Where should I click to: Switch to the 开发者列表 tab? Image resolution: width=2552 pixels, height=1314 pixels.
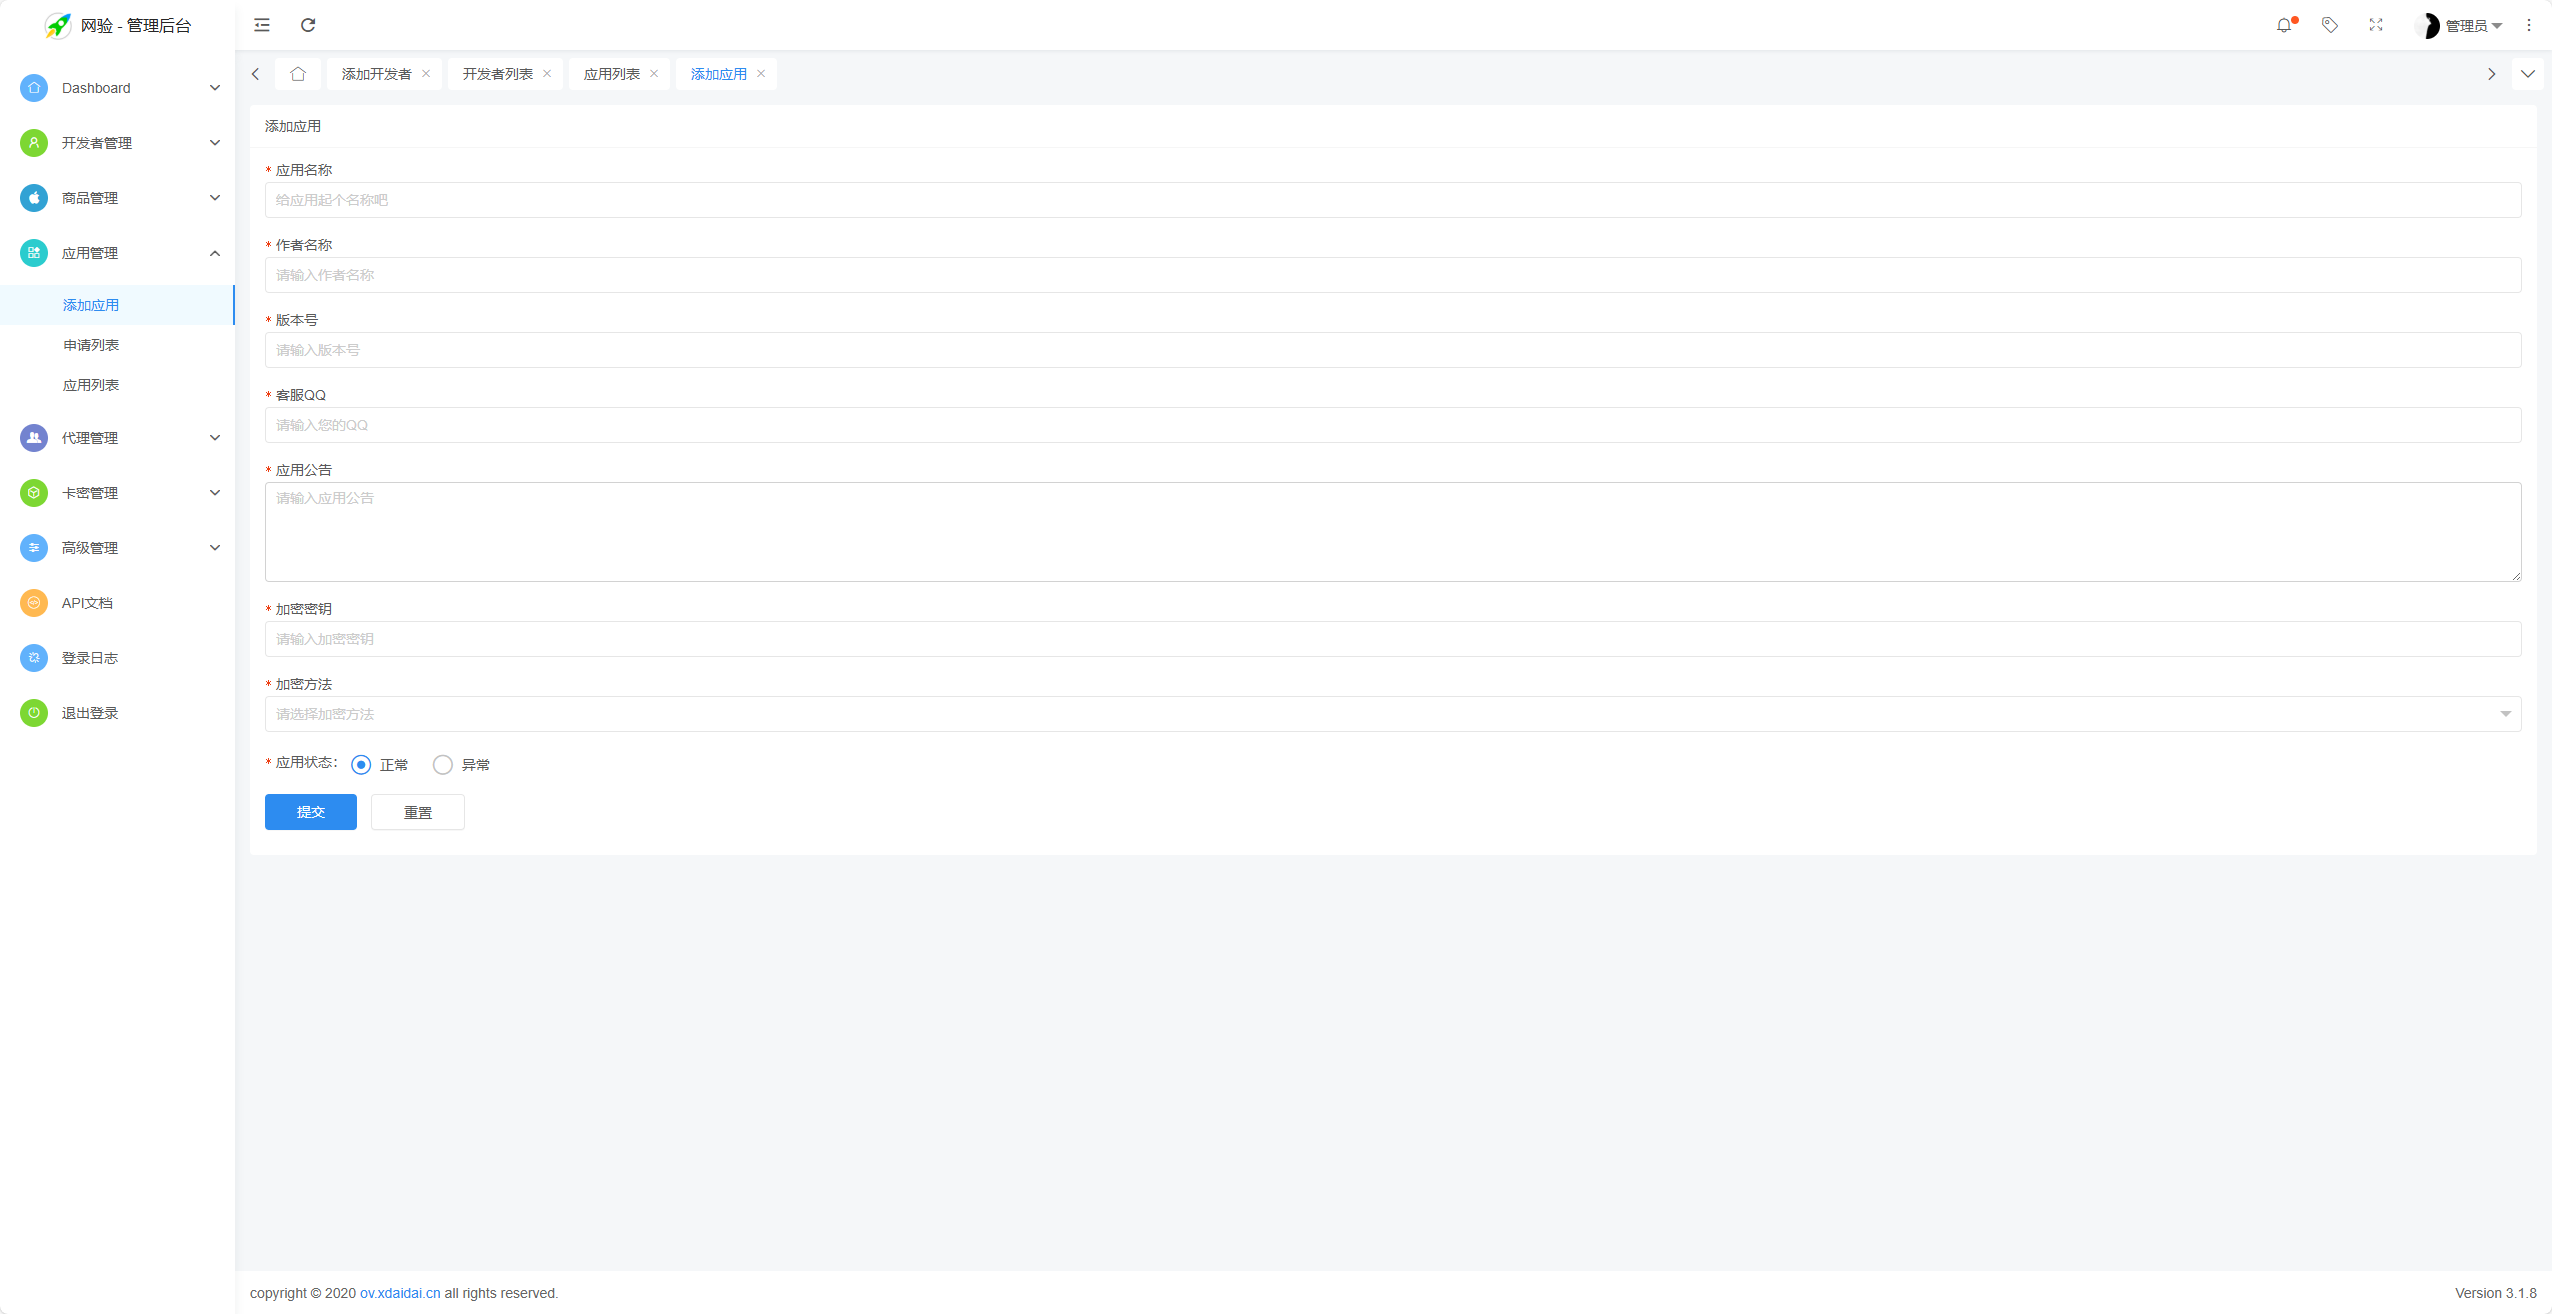coord(497,74)
